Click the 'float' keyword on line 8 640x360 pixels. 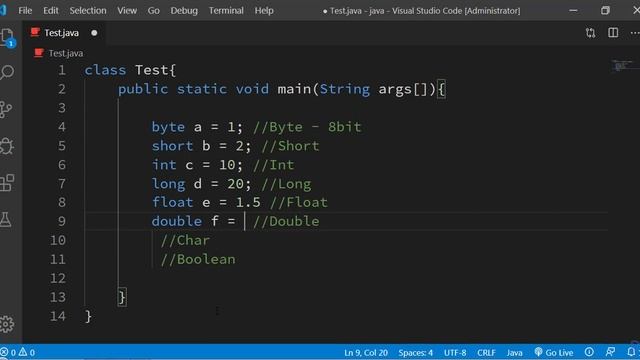(172, 202)
